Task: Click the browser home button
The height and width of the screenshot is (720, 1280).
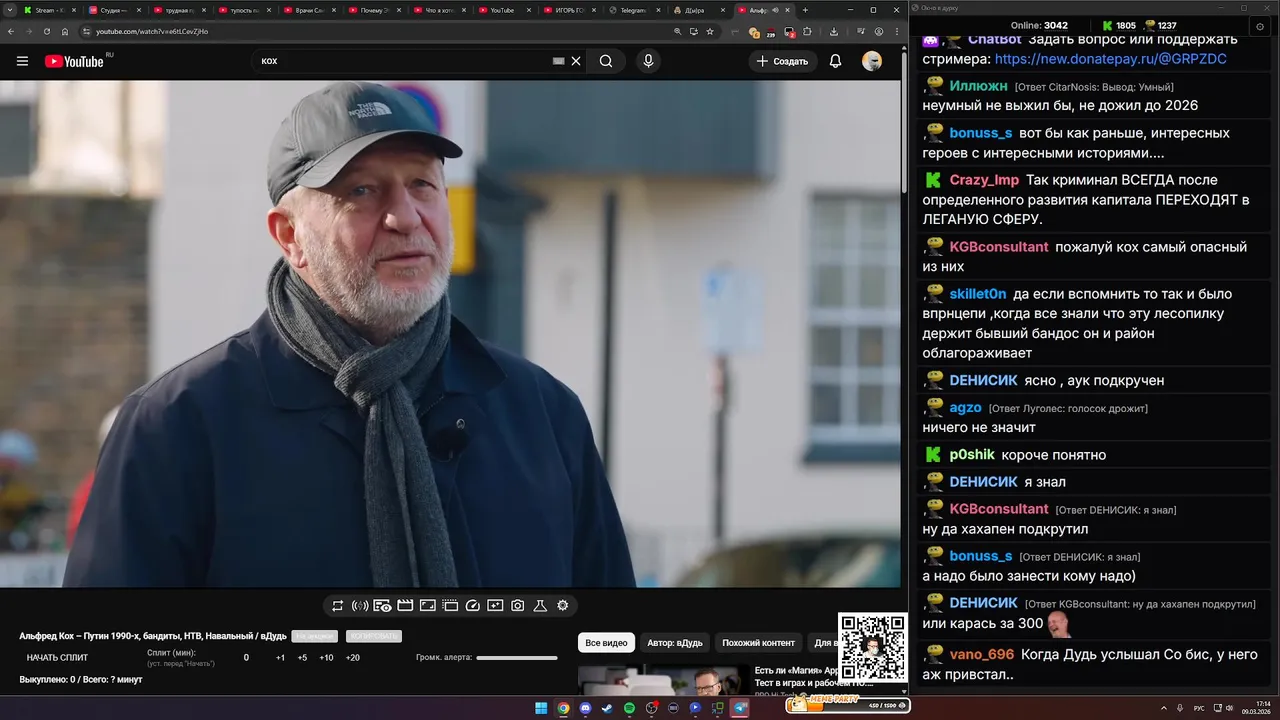Action: 65,31
